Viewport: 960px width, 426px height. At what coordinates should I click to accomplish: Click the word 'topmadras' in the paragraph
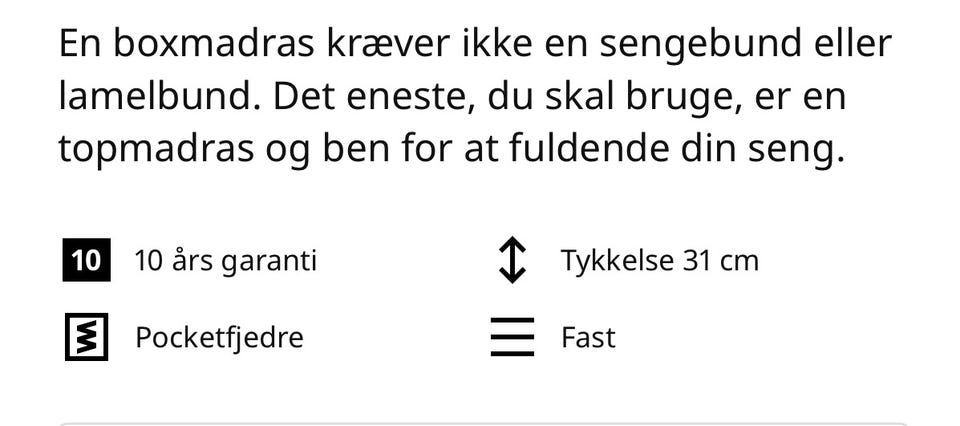click(x=156, y=151)
